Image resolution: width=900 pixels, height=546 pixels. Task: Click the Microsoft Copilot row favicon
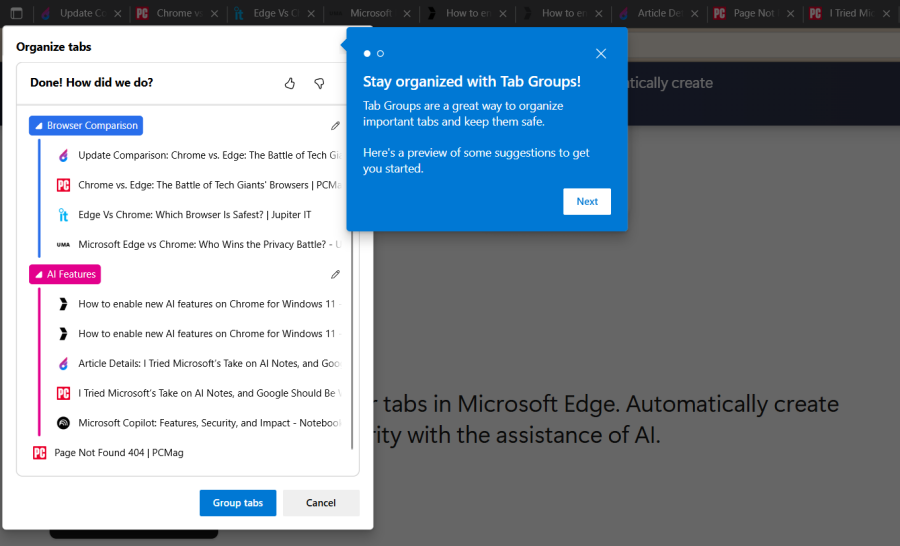coord(63,423)
